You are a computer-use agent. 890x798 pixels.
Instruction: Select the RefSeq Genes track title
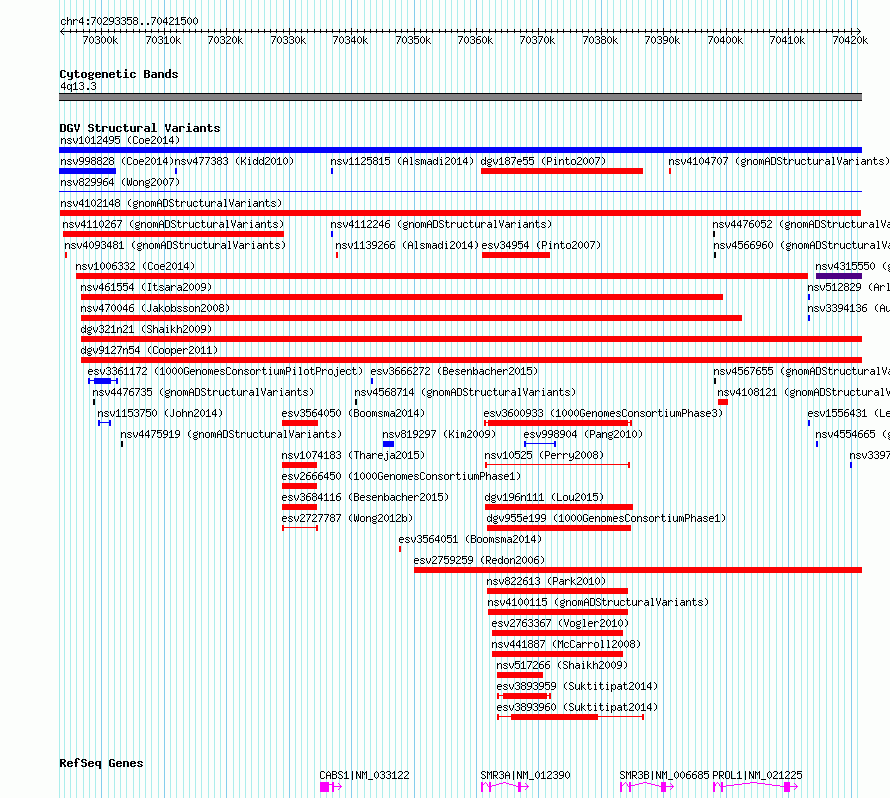tap(101, 763)
